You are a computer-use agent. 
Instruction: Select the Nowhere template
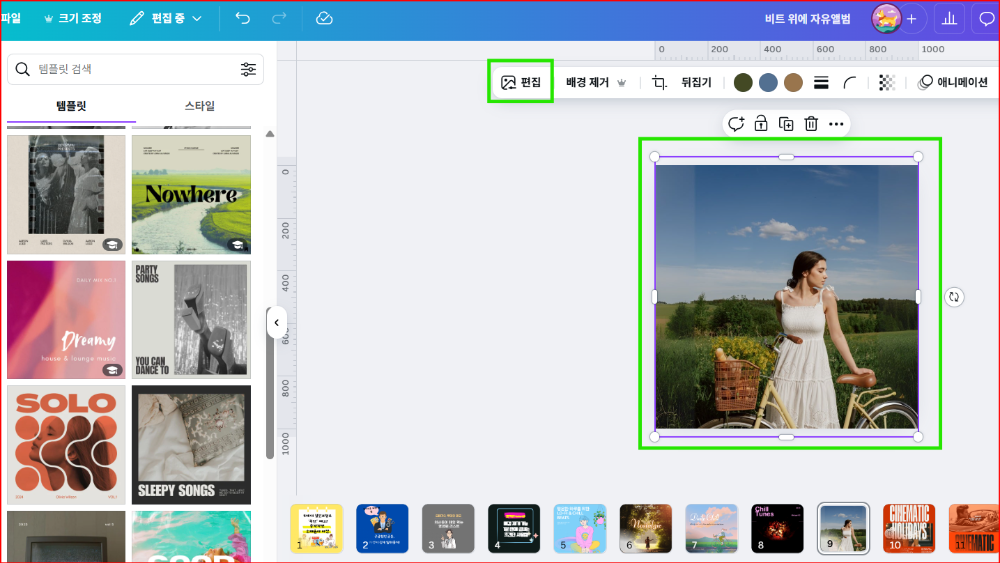tap(191, 194)
